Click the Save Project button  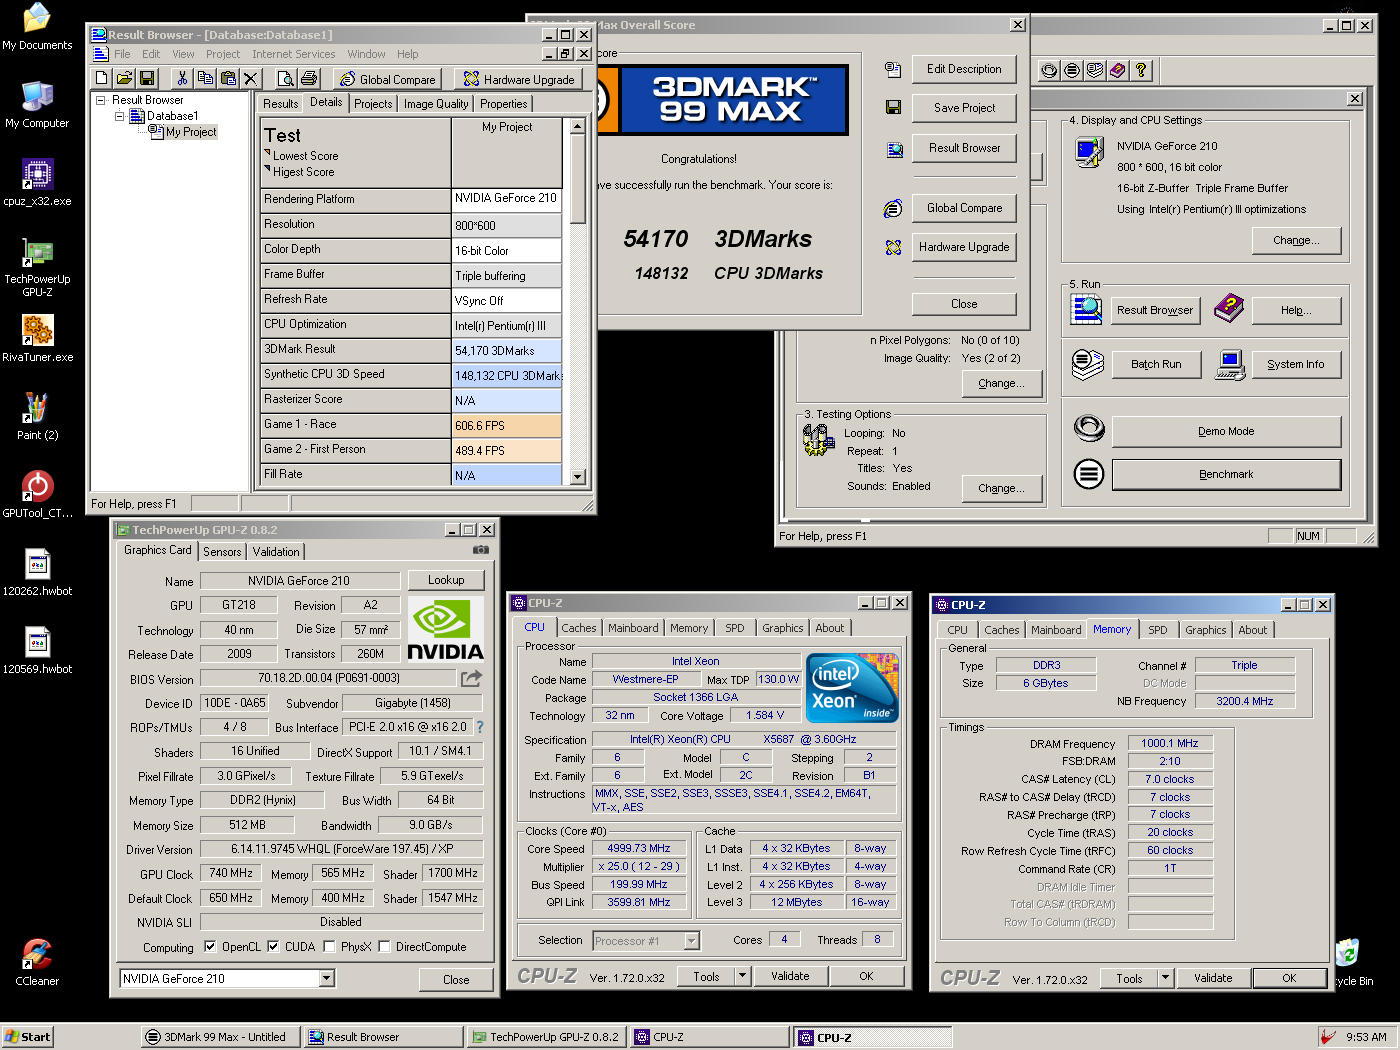point(964,108)
